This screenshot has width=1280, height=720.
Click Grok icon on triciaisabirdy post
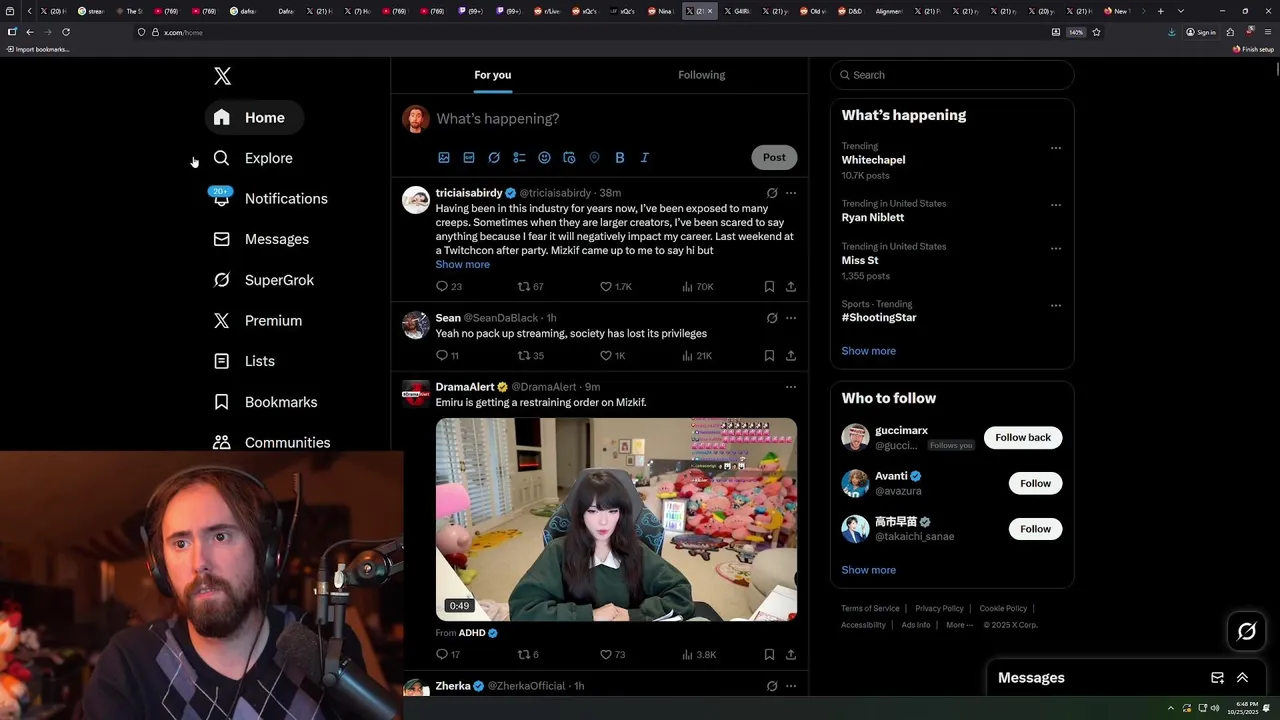(772, 193)
